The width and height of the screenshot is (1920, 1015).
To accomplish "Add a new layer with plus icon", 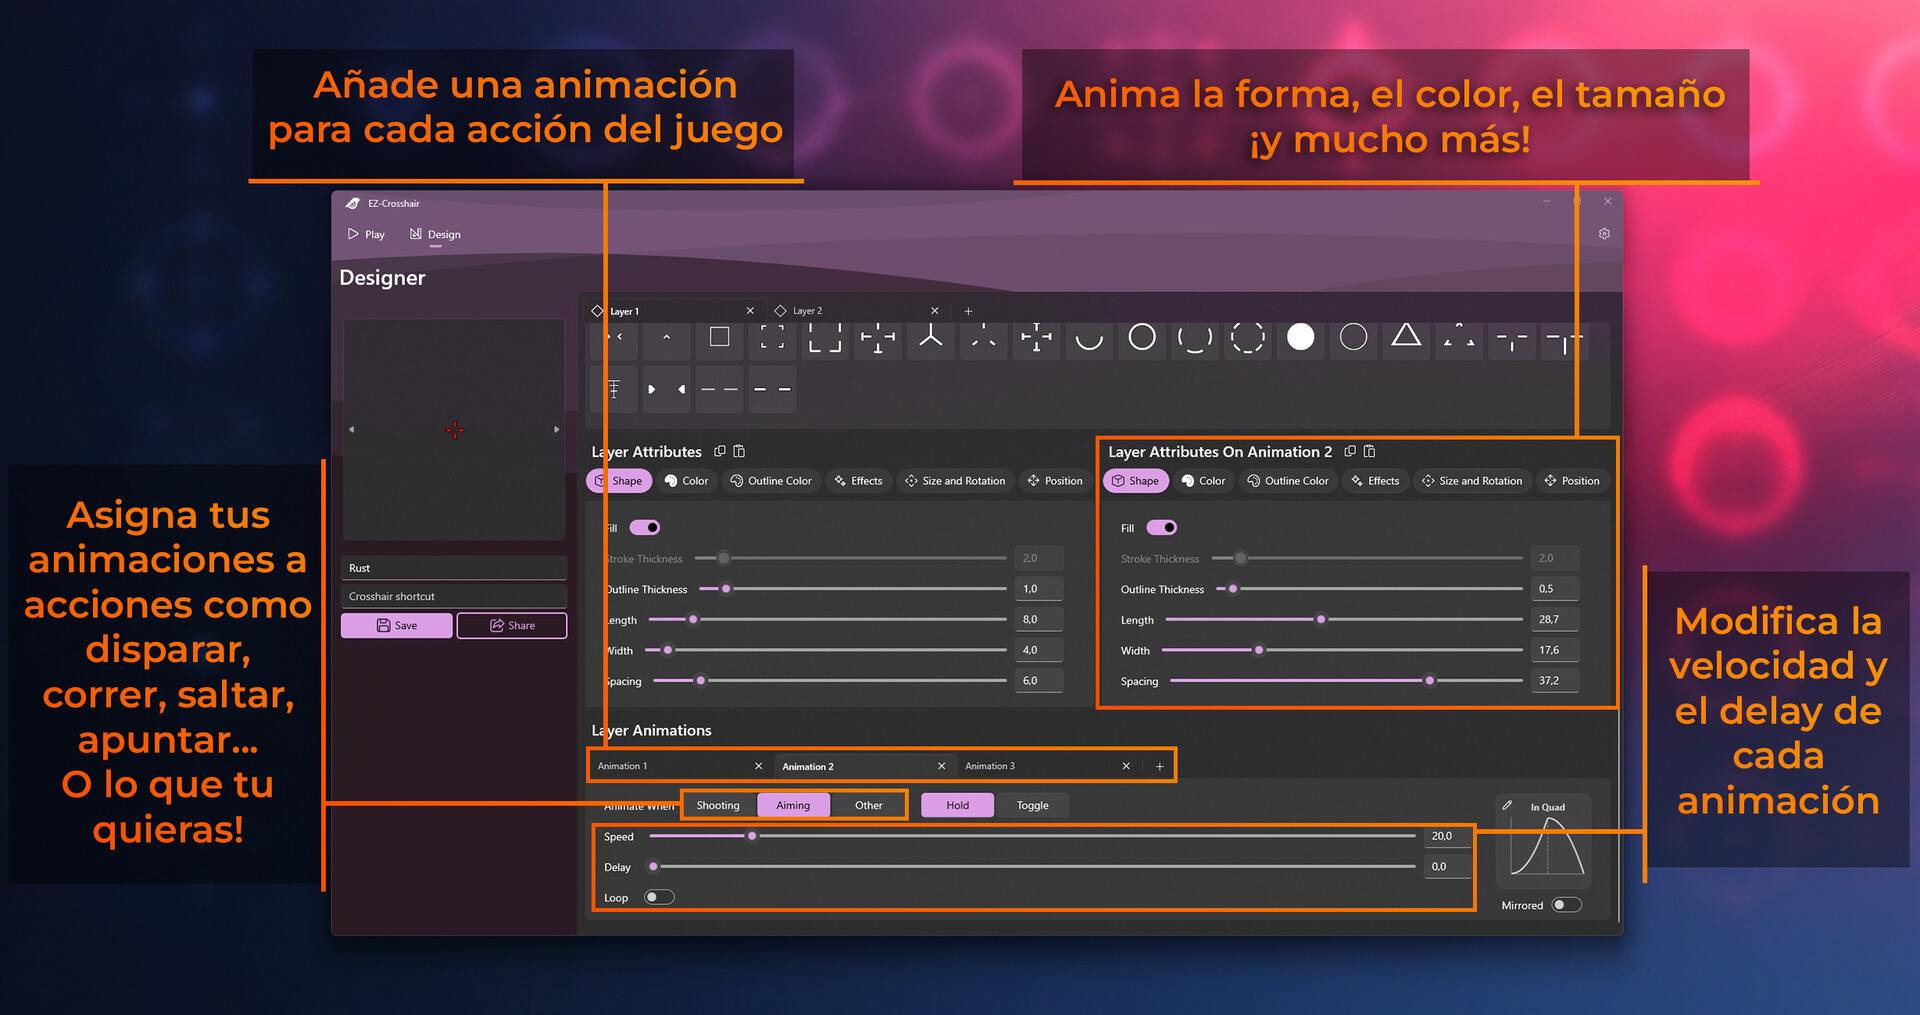I will point(968,311).
